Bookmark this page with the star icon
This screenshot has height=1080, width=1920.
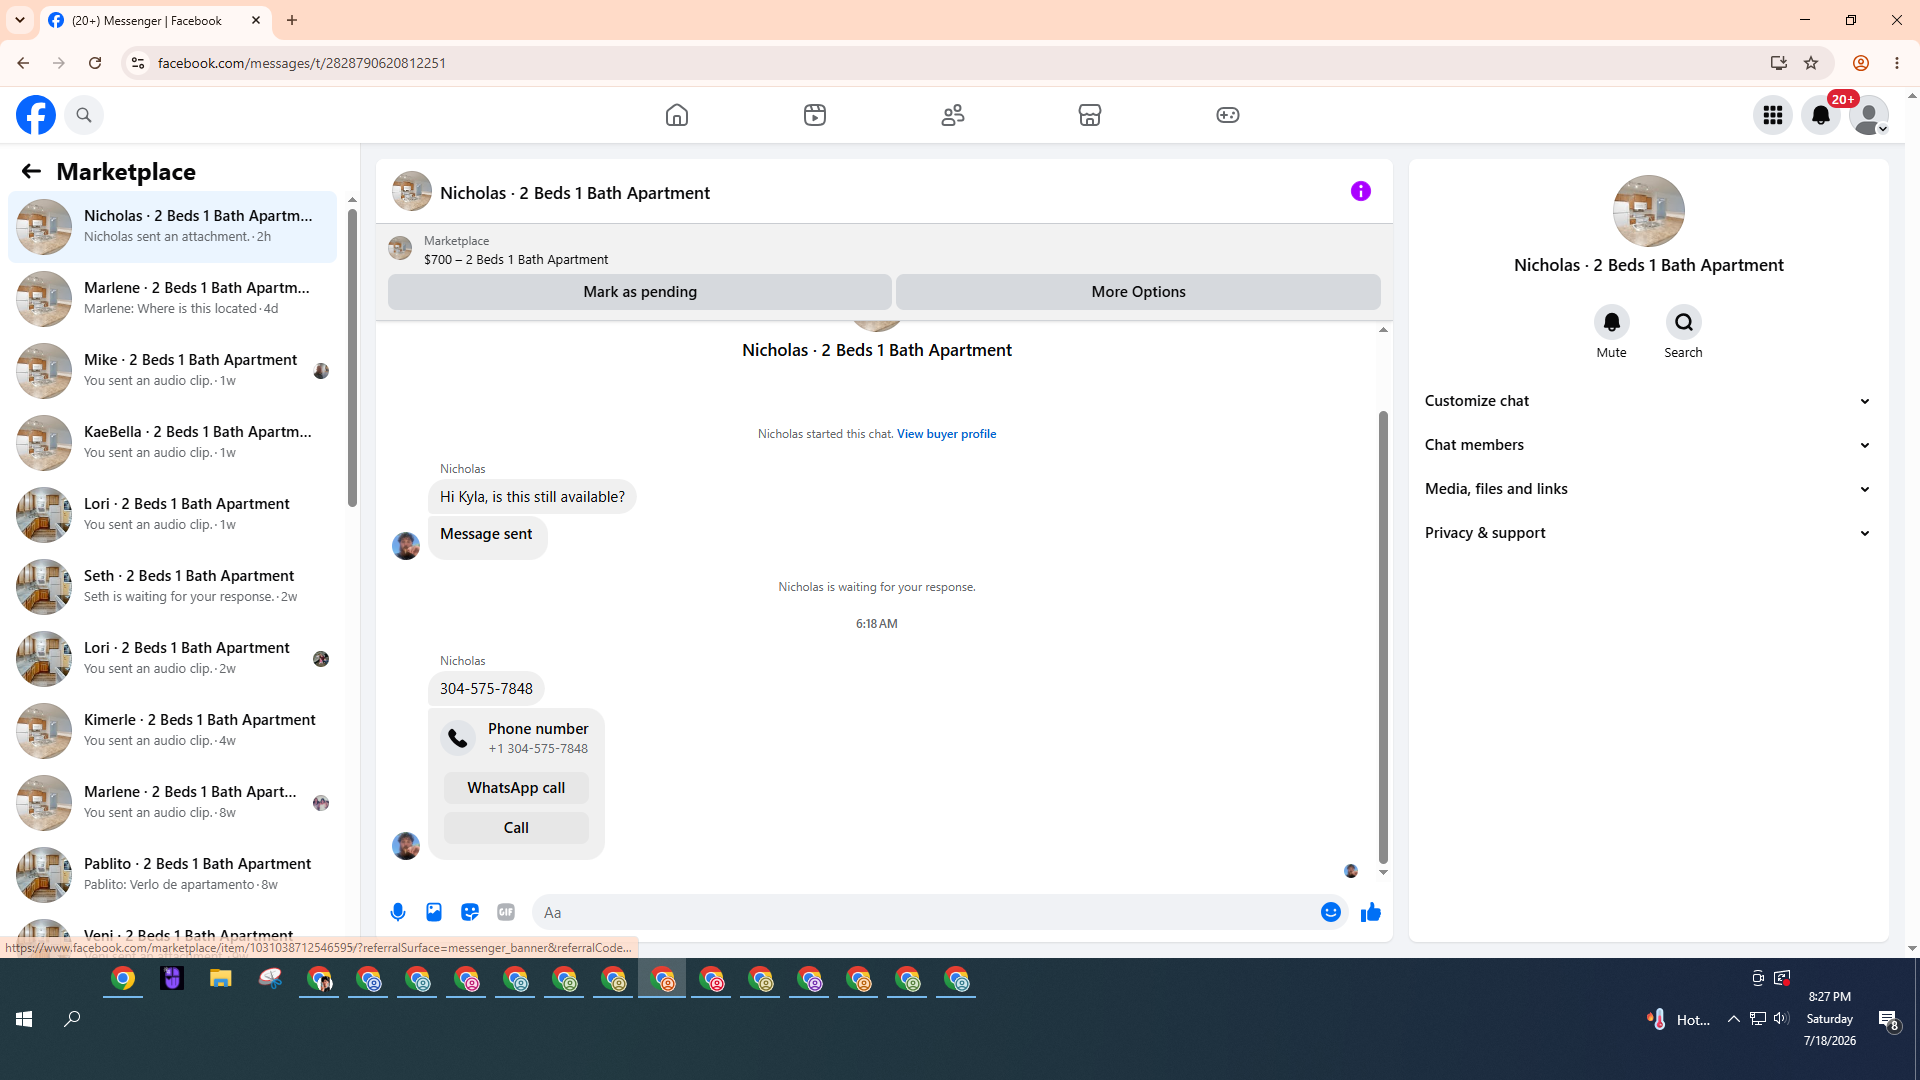click(x=1811, y=63)
